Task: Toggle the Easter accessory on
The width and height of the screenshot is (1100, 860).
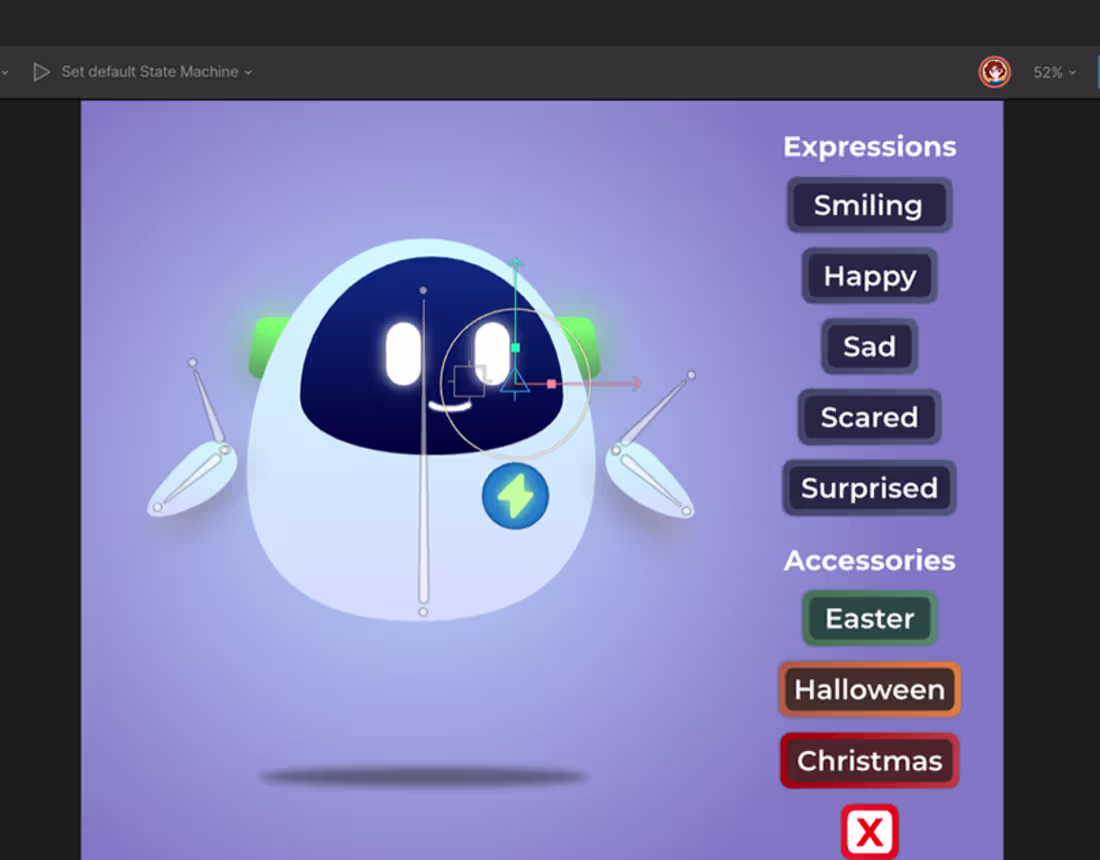Action: coord(869,618)
